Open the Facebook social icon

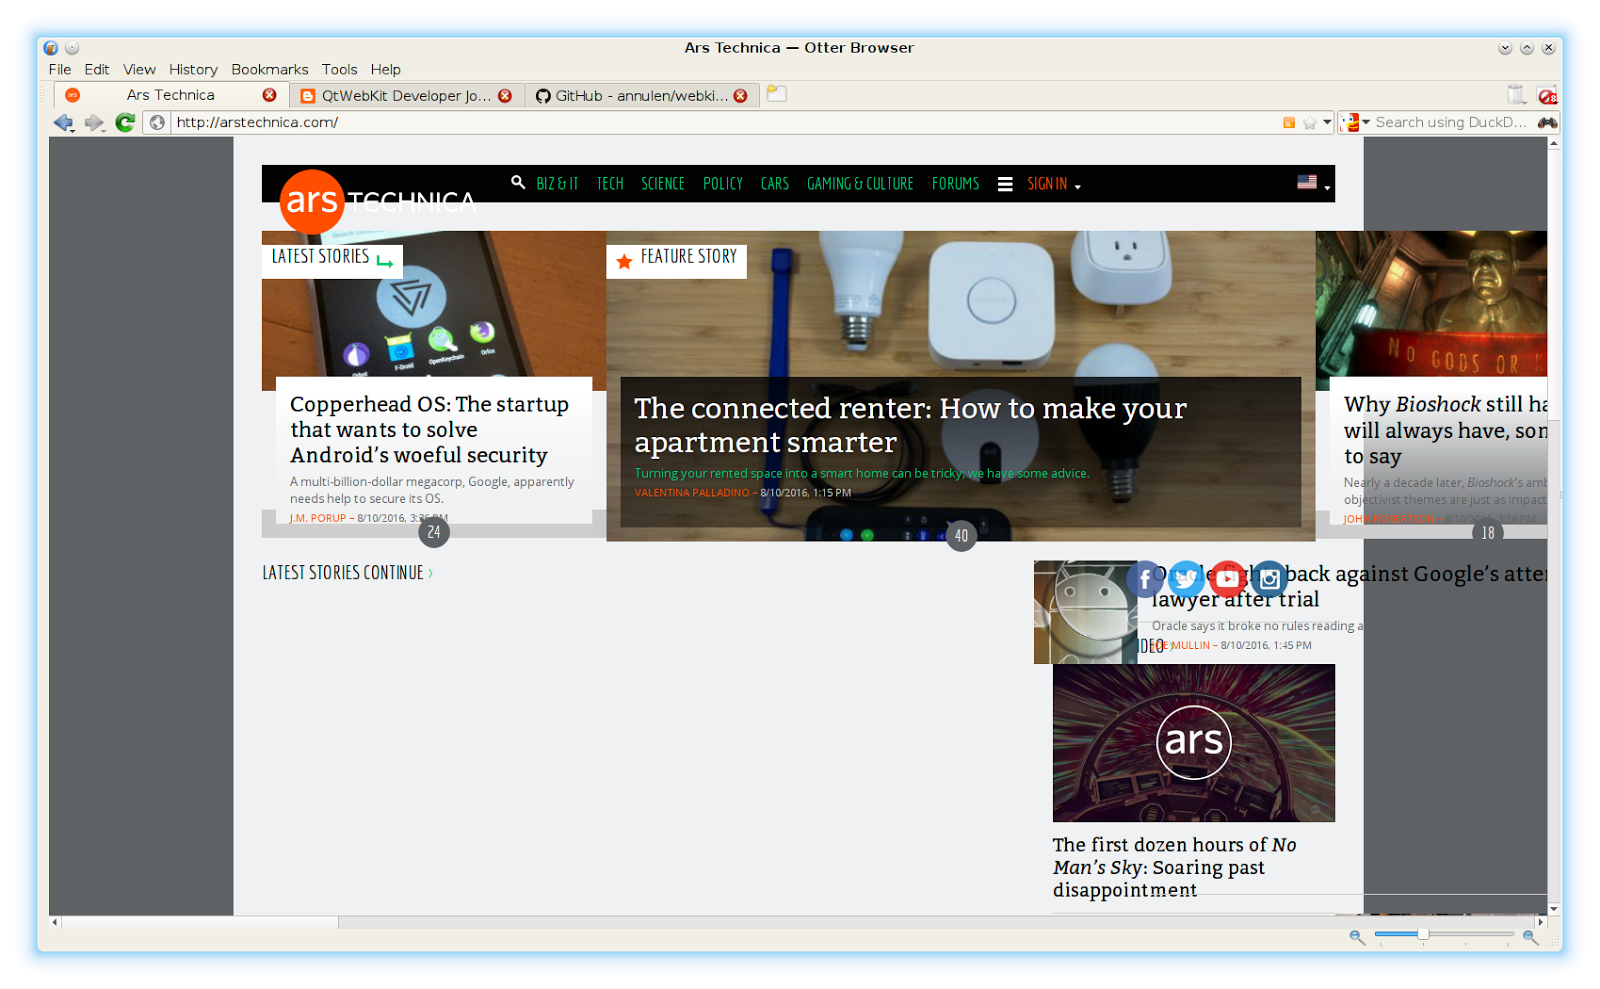[1145, 579]
